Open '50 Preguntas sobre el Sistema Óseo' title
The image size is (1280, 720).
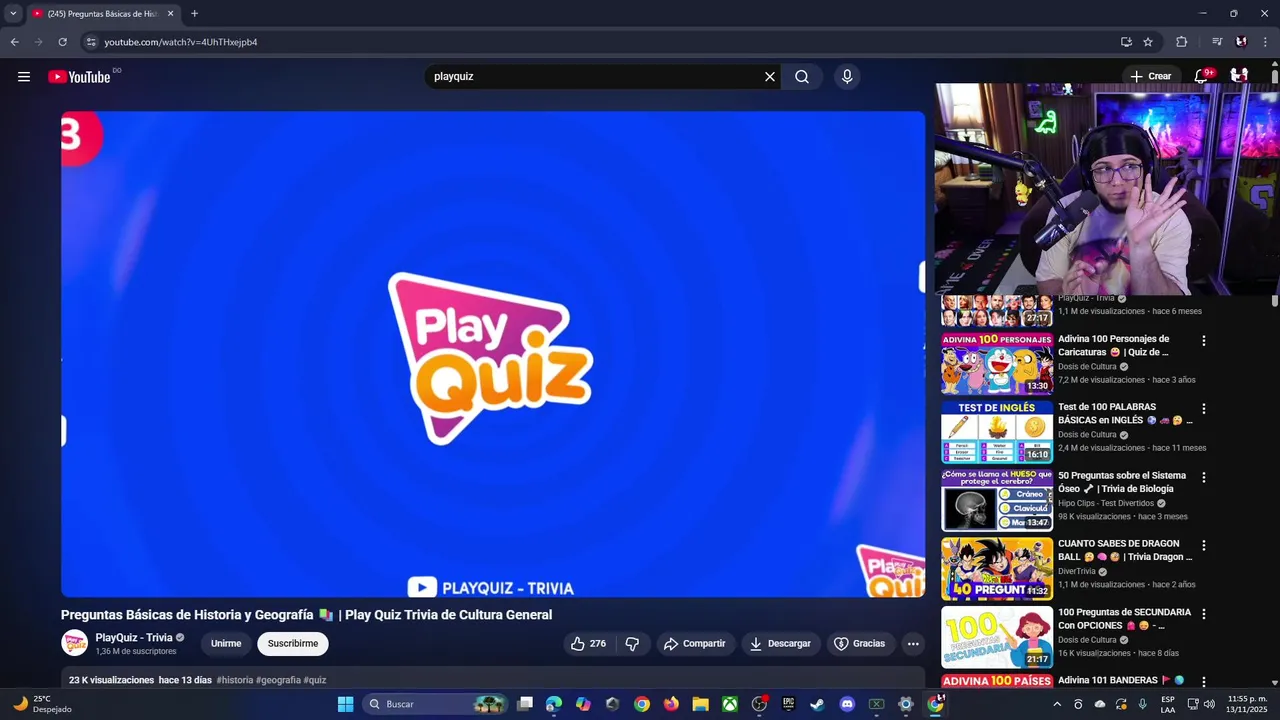(x=1122, y=482)
